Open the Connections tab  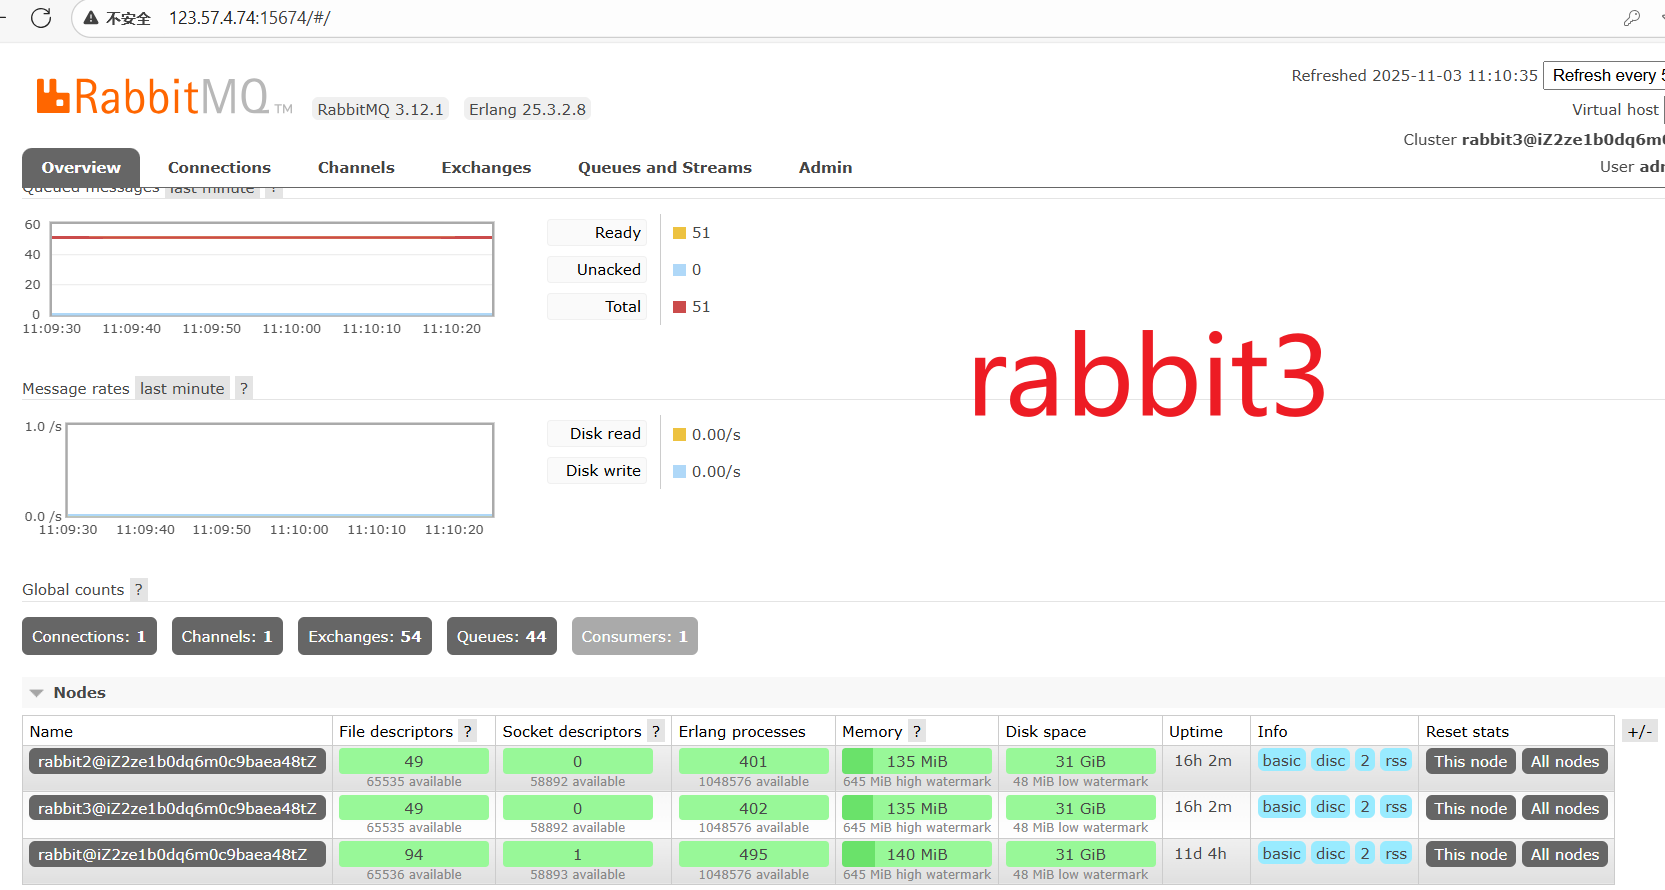[219, 167]
